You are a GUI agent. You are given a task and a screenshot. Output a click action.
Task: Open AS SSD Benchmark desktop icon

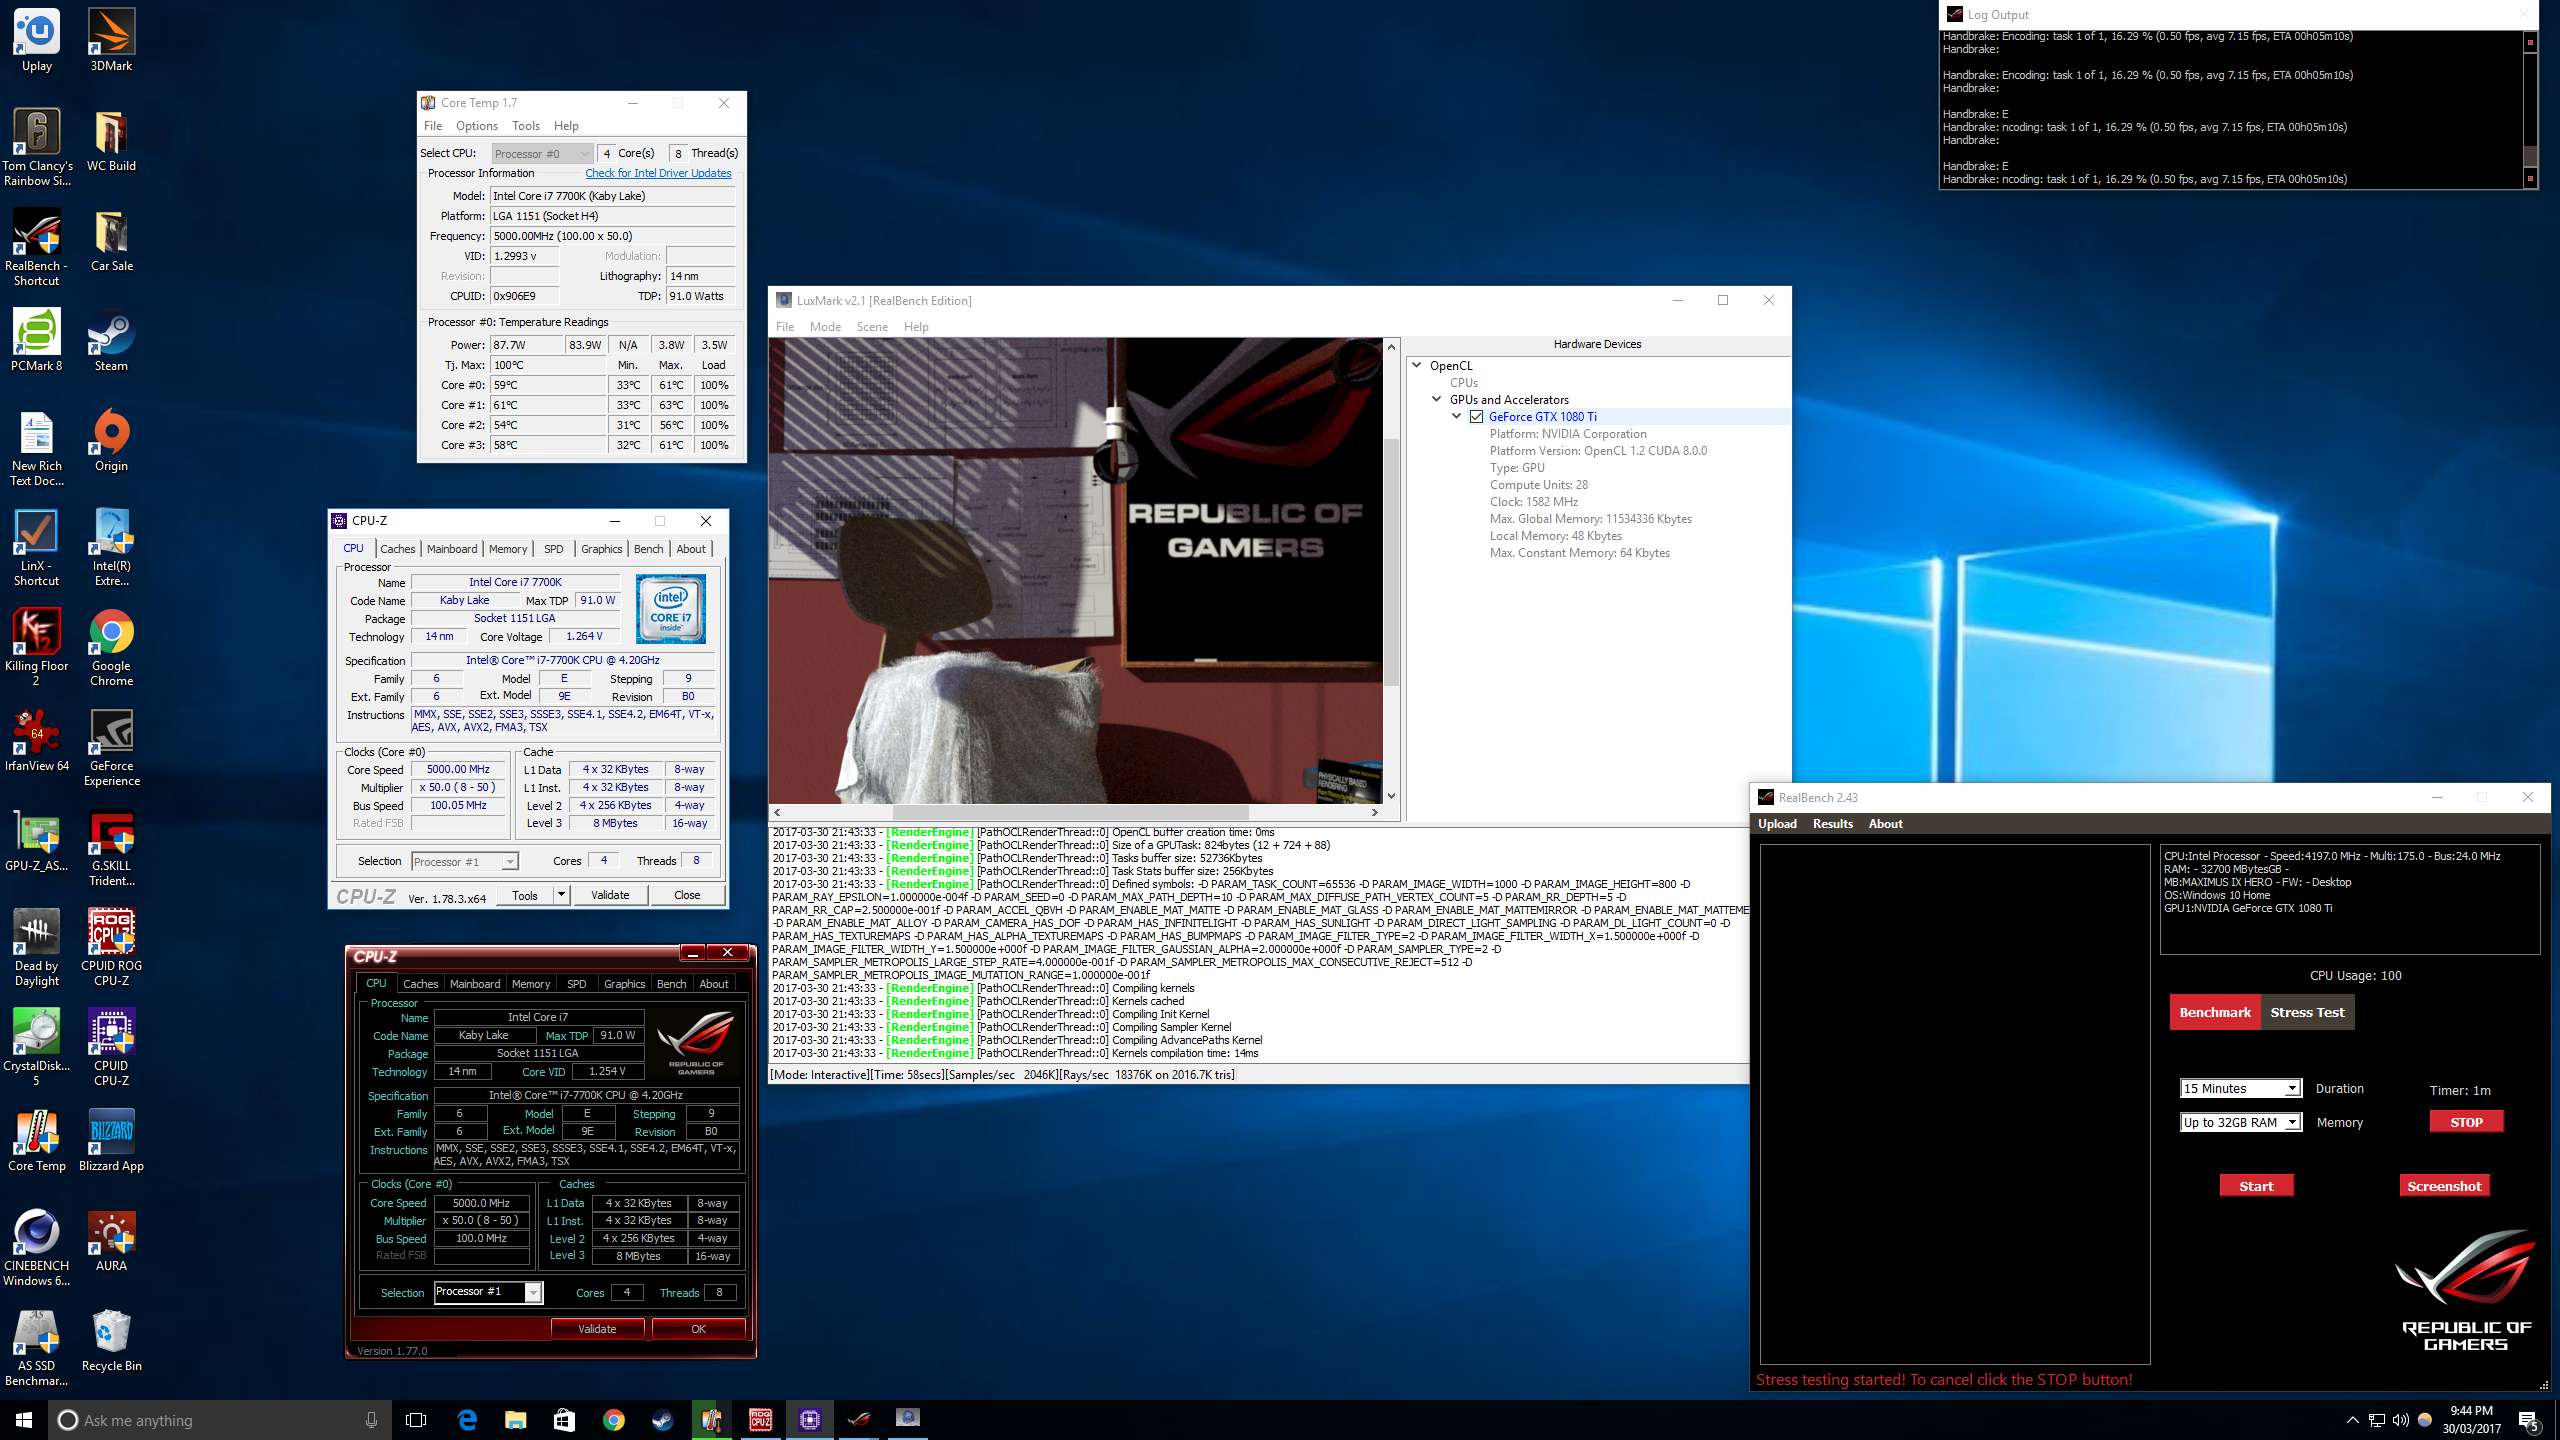point(37,1347)
